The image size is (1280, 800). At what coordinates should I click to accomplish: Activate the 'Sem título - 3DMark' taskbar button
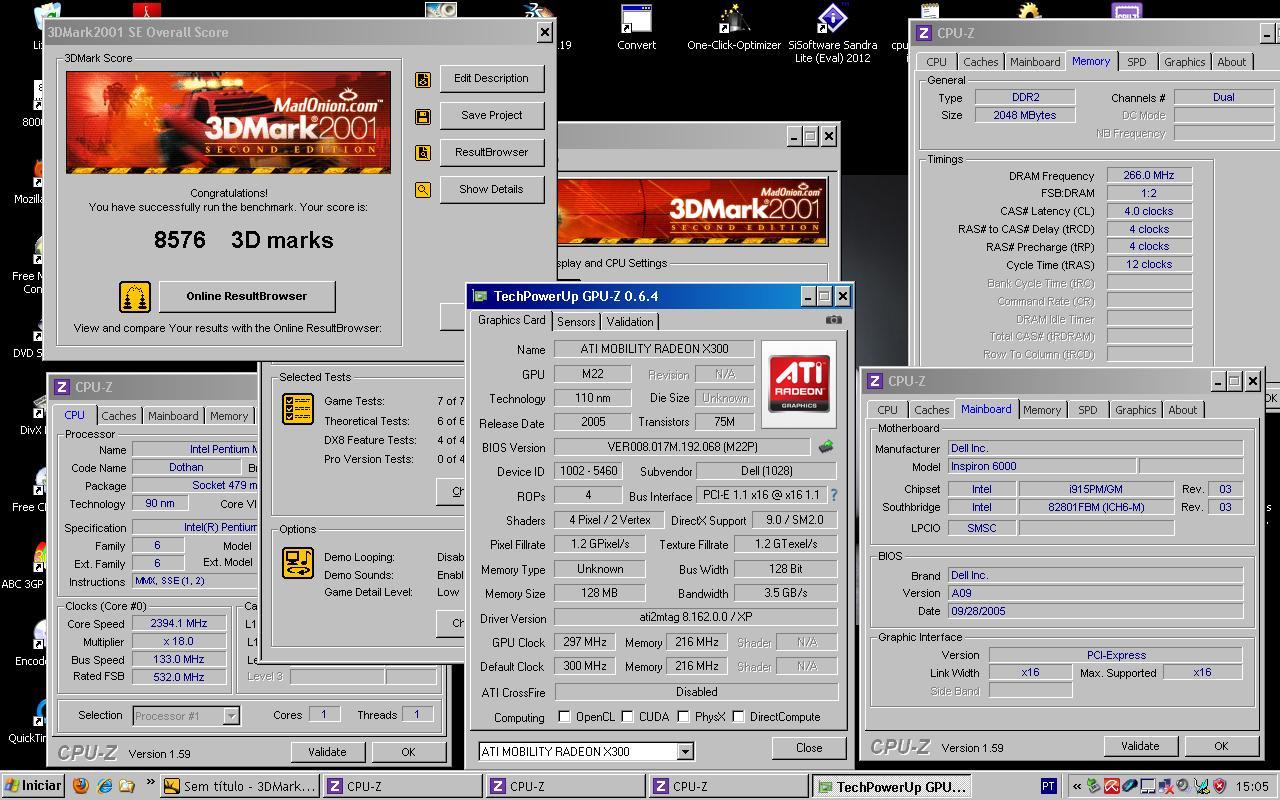click(x=240, y=786)
